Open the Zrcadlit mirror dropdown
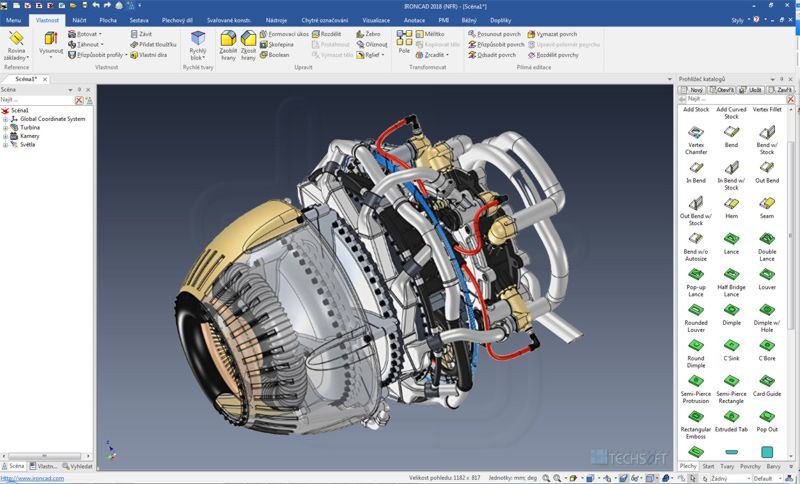Image resolution: width=800 pixels, height=484 pixels. (447, 55)
